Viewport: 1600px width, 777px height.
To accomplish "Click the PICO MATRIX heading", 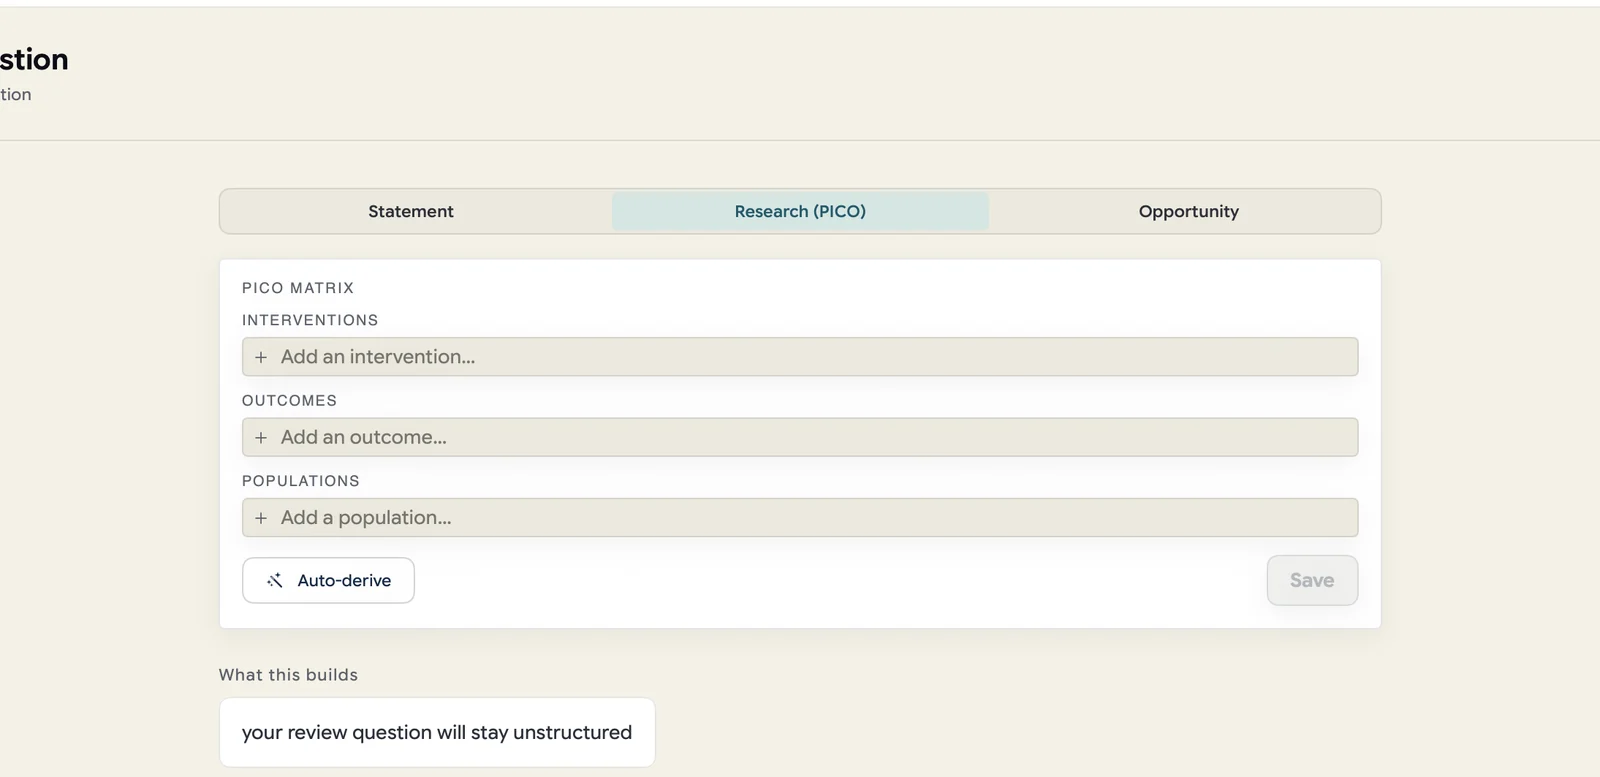I will pos(298,288).
